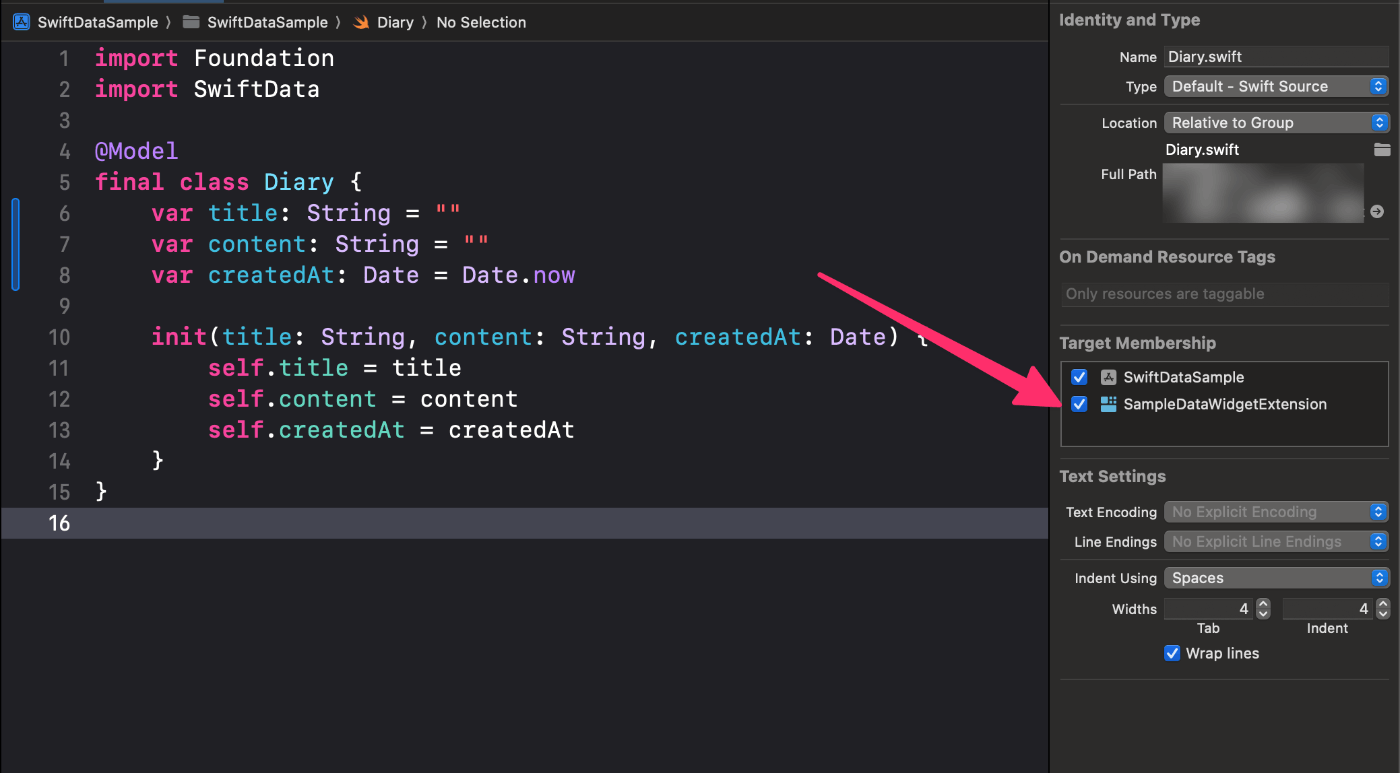Click the Diary class name on line 5
Viewport: 1400px width, 773px height.
point(299,182)
